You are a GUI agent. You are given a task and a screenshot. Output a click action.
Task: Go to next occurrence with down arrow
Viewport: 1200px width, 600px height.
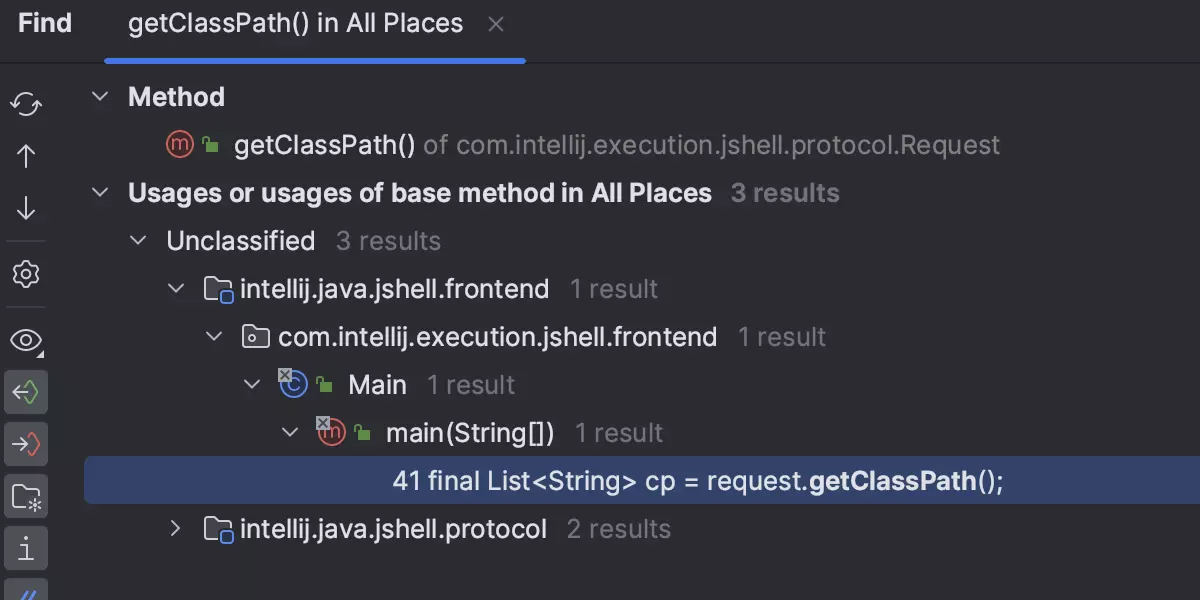(x=26, y=208)
